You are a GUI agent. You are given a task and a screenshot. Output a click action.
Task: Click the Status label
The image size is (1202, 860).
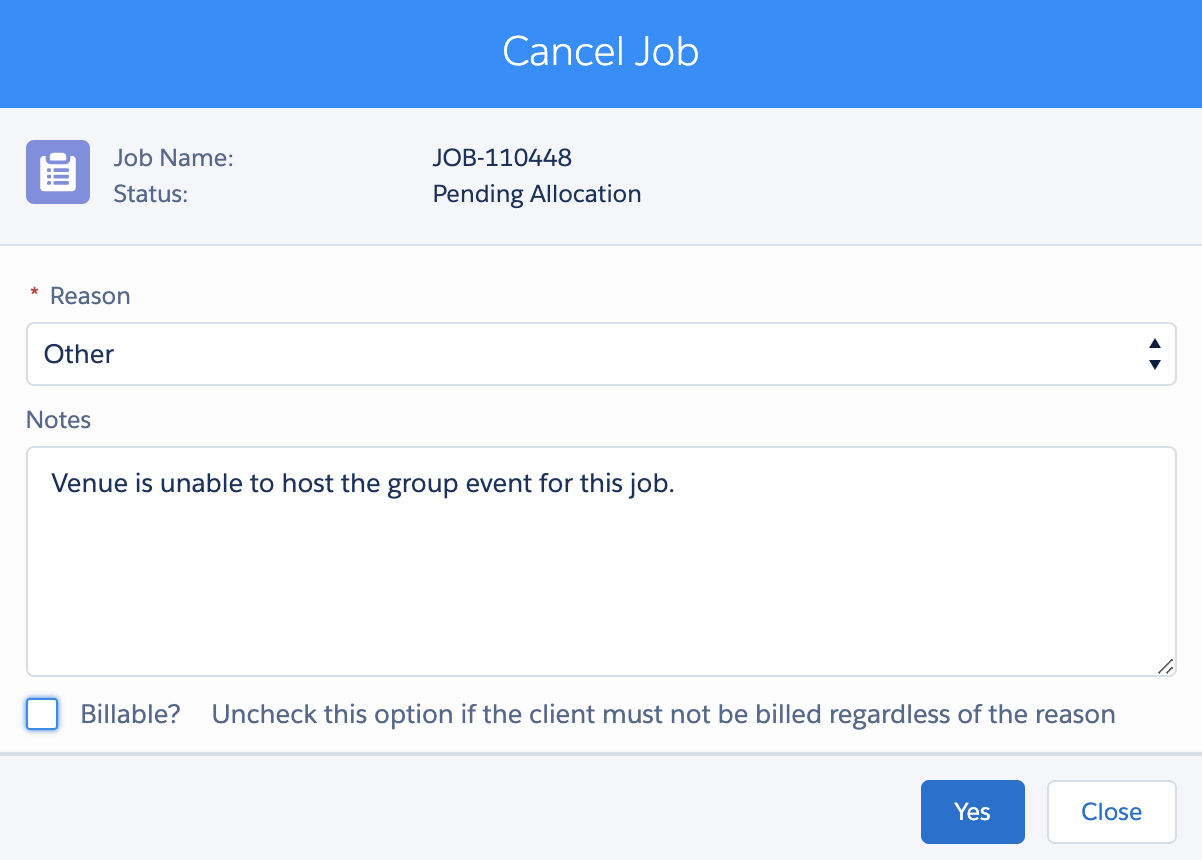(x=151, y=194)
